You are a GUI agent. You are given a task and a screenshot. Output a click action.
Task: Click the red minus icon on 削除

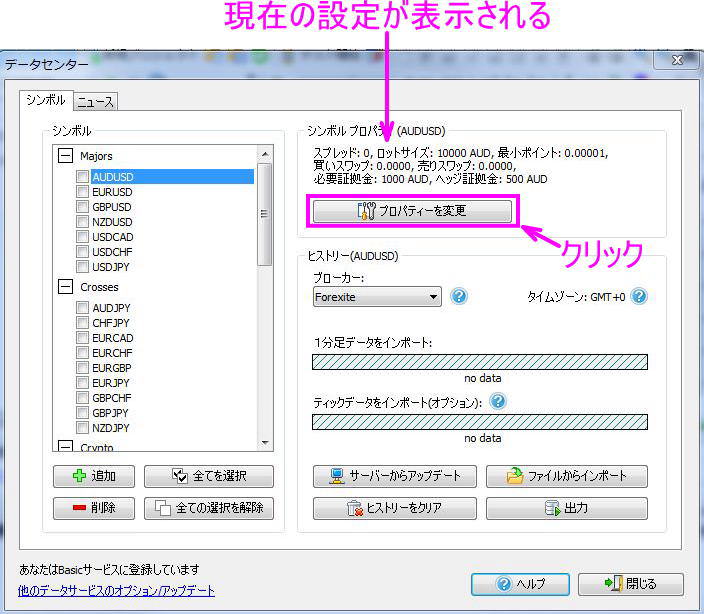coord(79,508)
